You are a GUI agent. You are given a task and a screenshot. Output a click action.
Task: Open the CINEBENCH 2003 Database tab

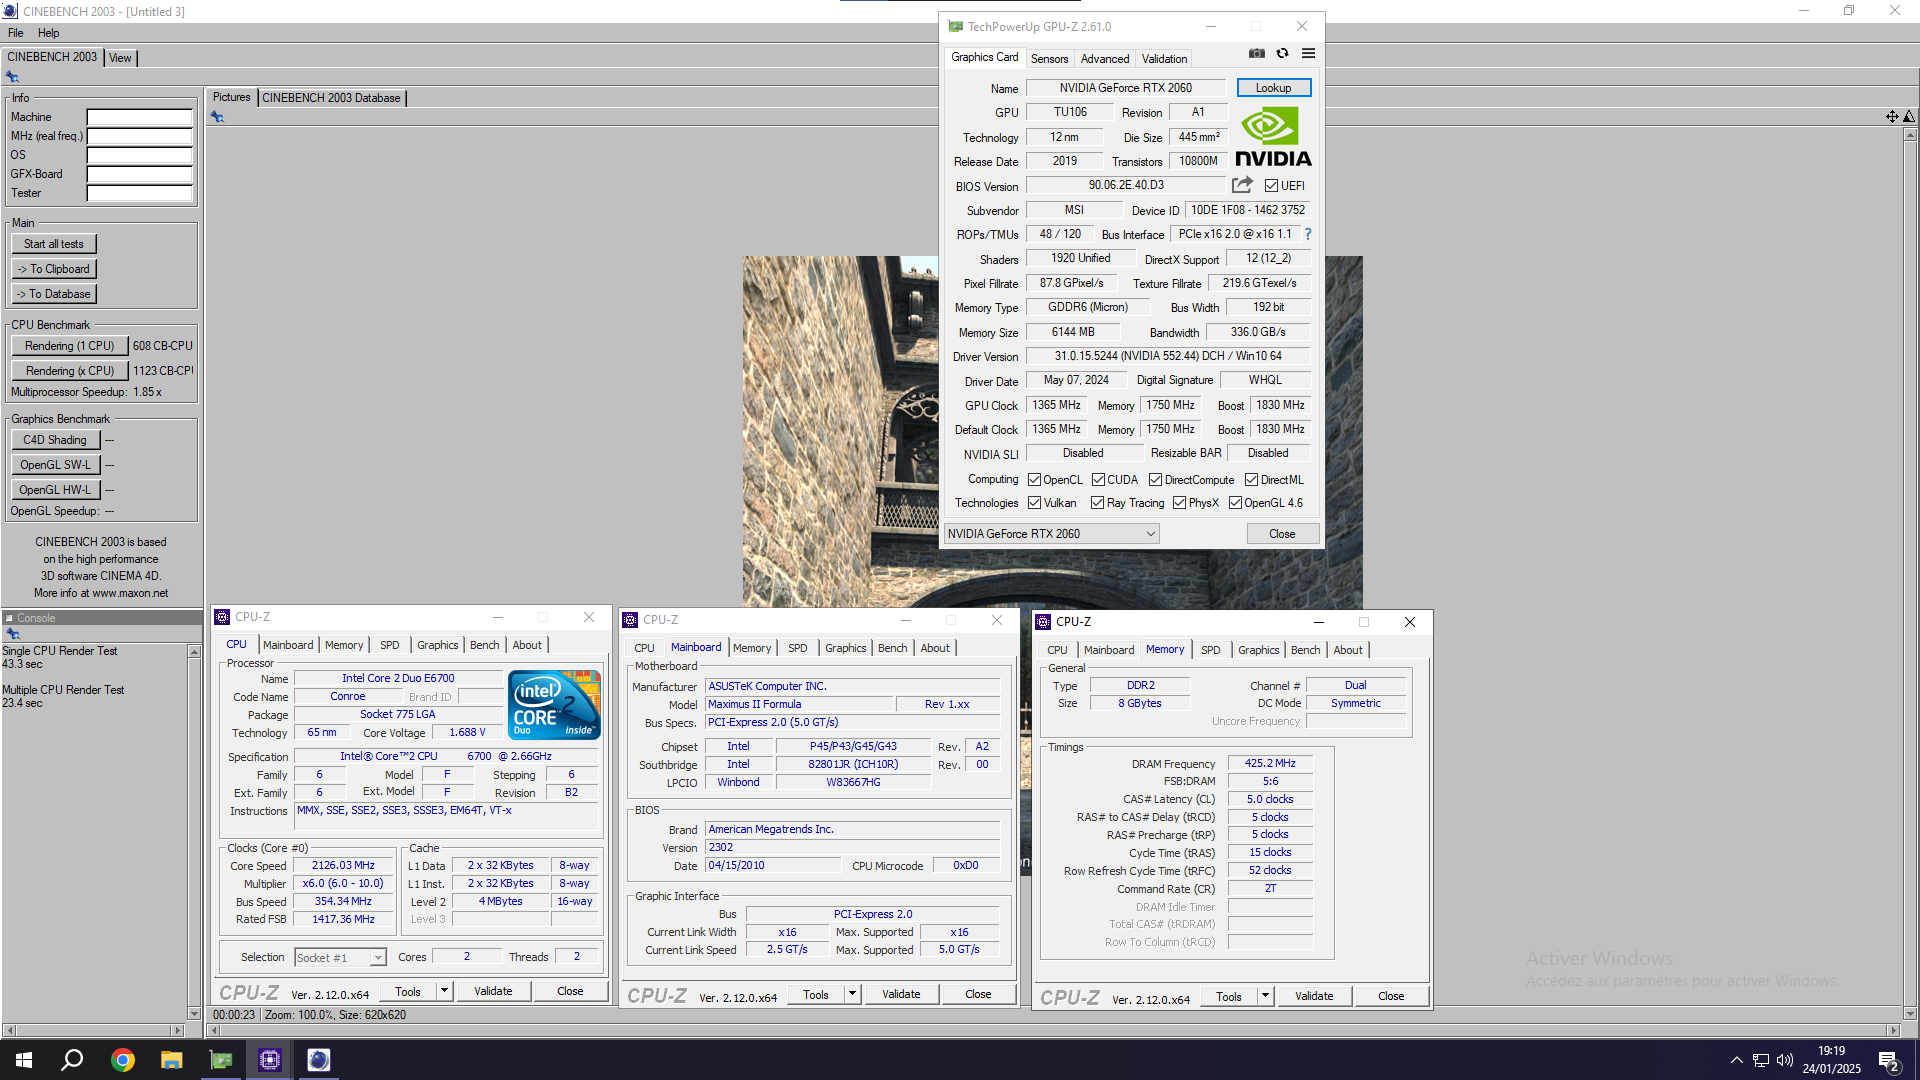point(331,98)
